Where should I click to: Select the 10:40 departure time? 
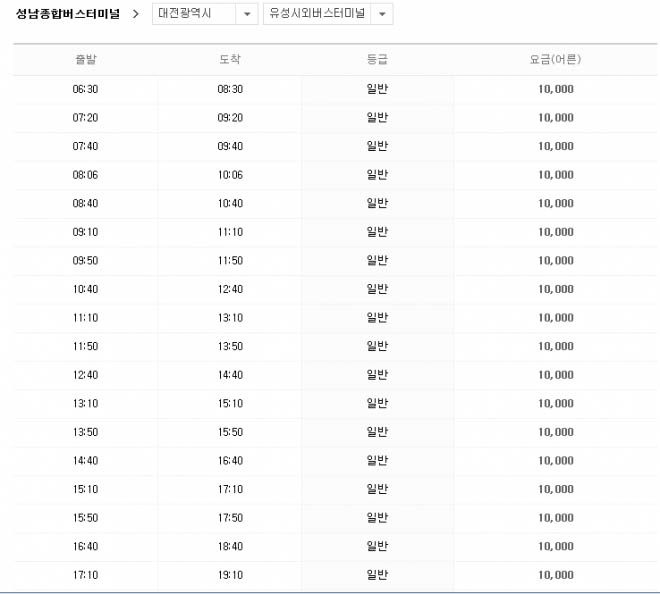(x=85, y=289)
